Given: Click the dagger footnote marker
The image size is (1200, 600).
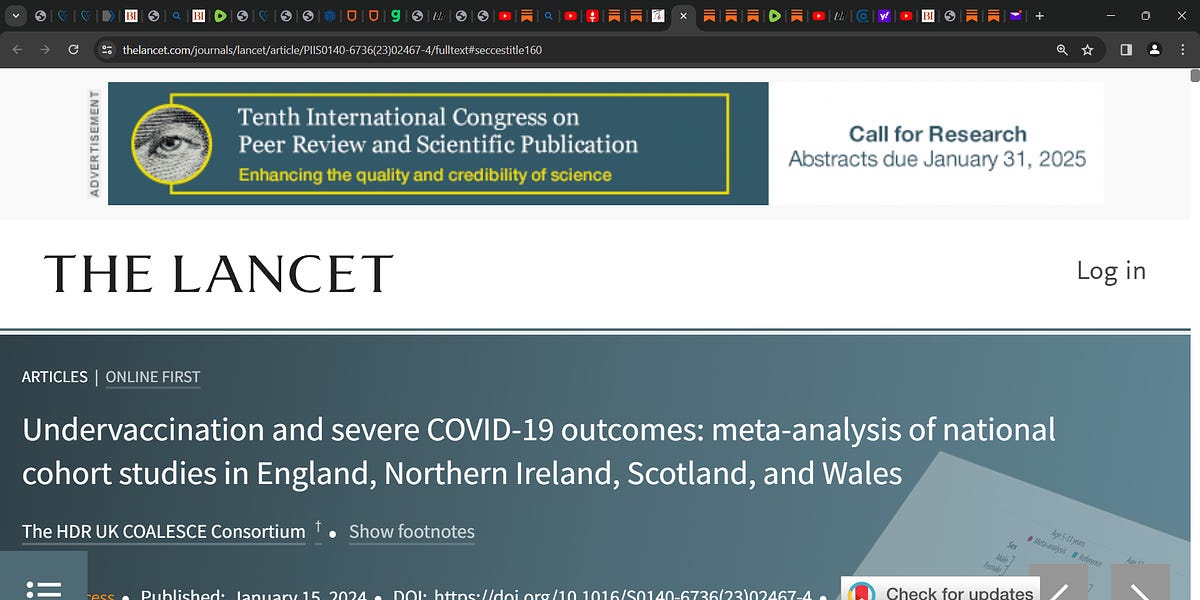Looking at the screenshot, I should coord(318,526).
